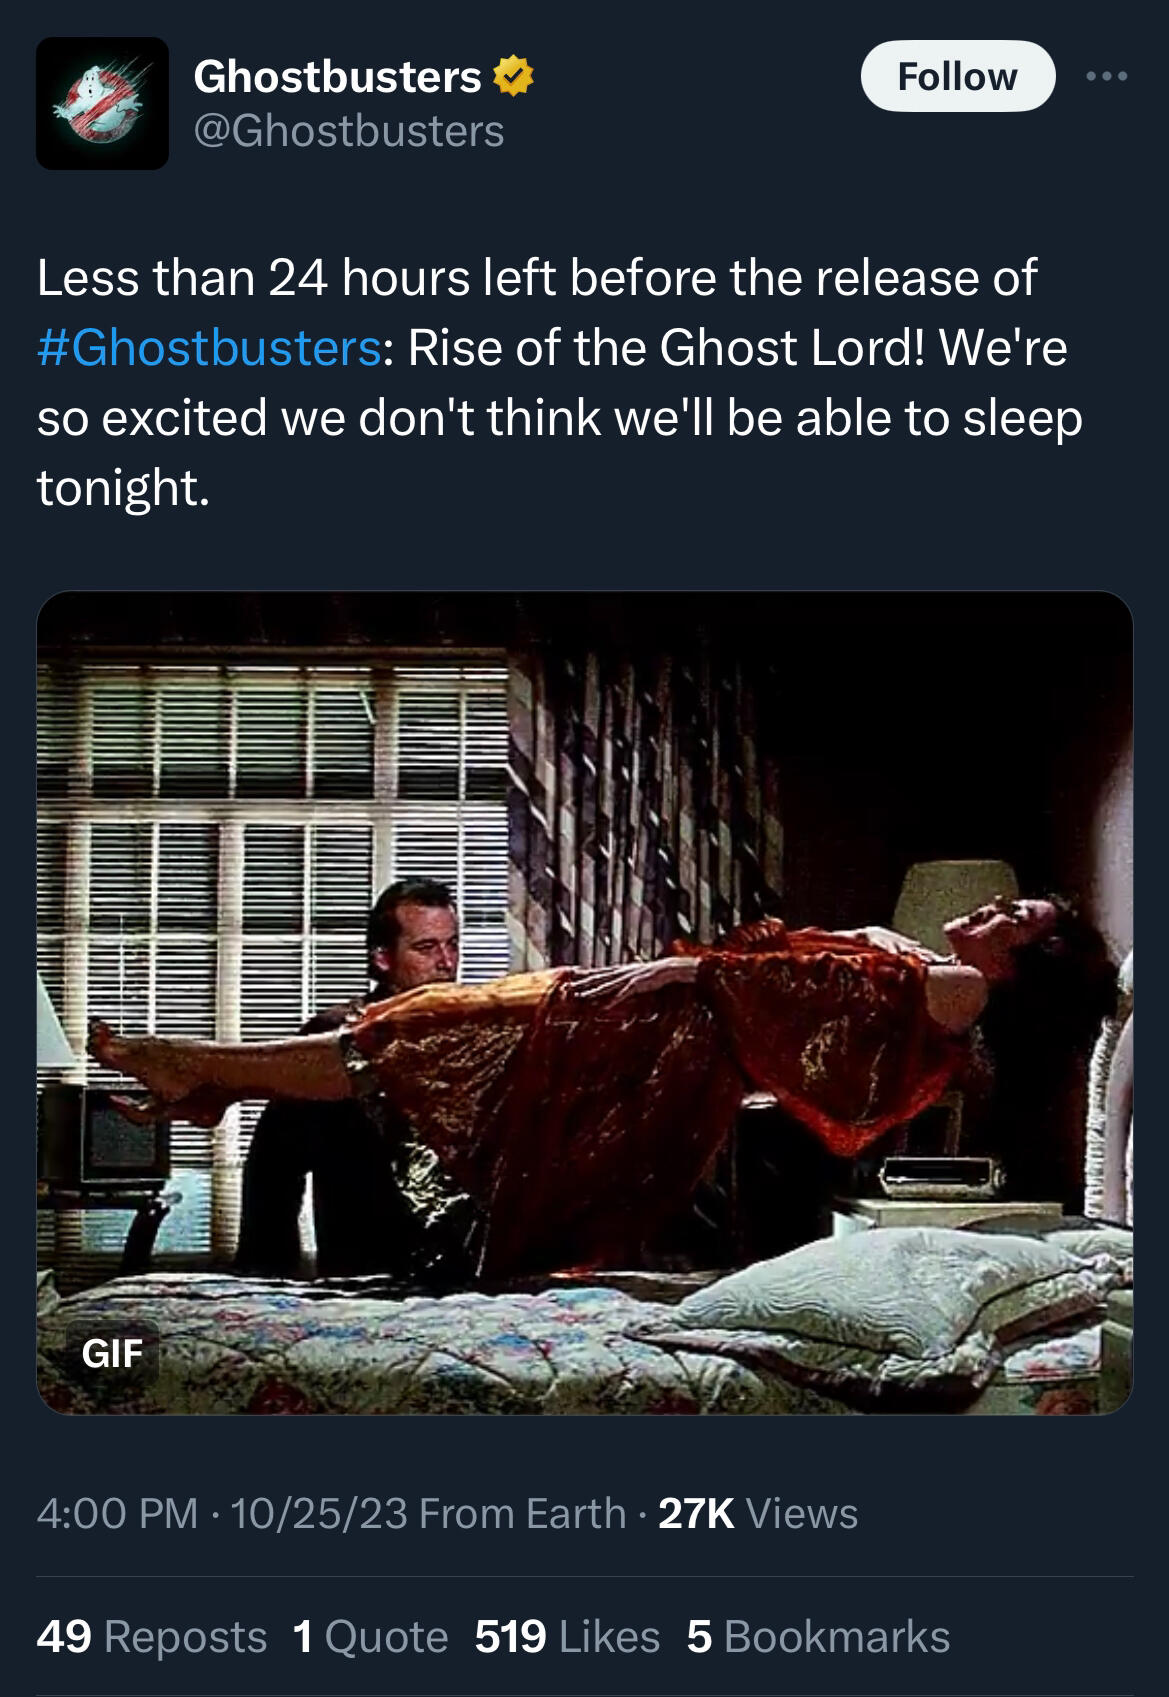Open the #Ghostbusters hashtag link
1169x1697 pixels.
(208, 347)
